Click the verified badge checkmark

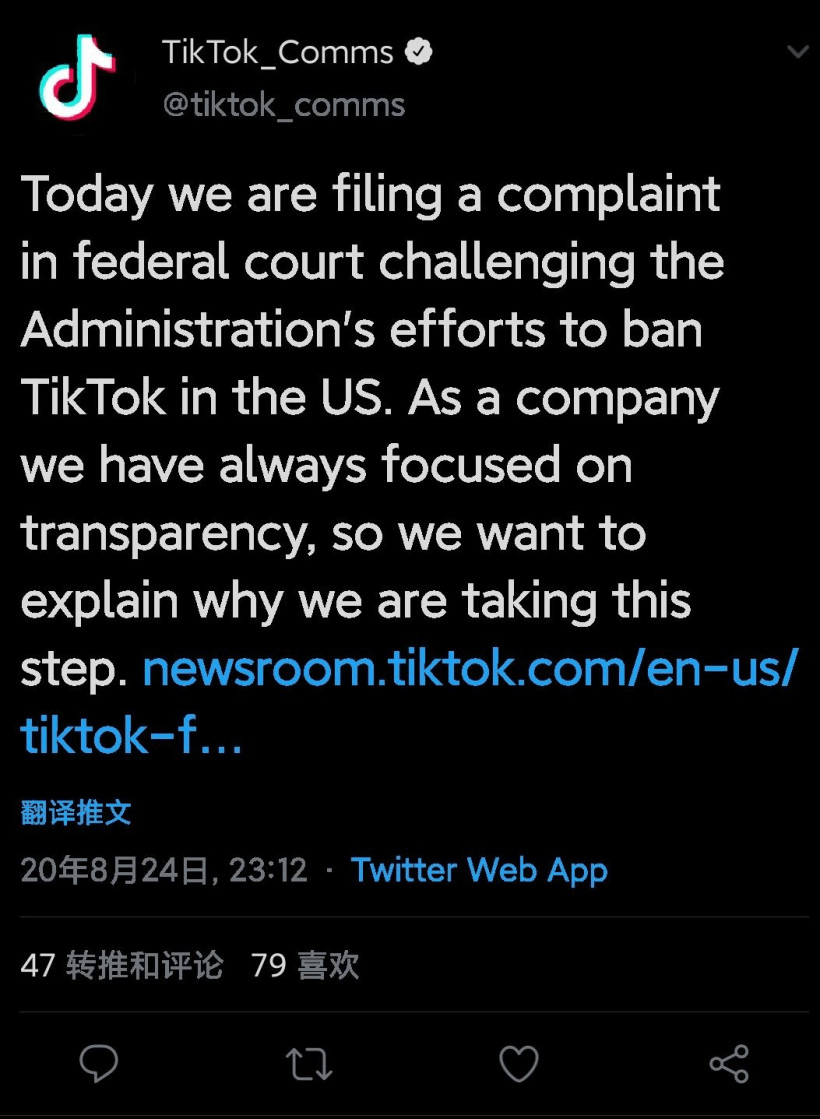click(x=419, y=52)
